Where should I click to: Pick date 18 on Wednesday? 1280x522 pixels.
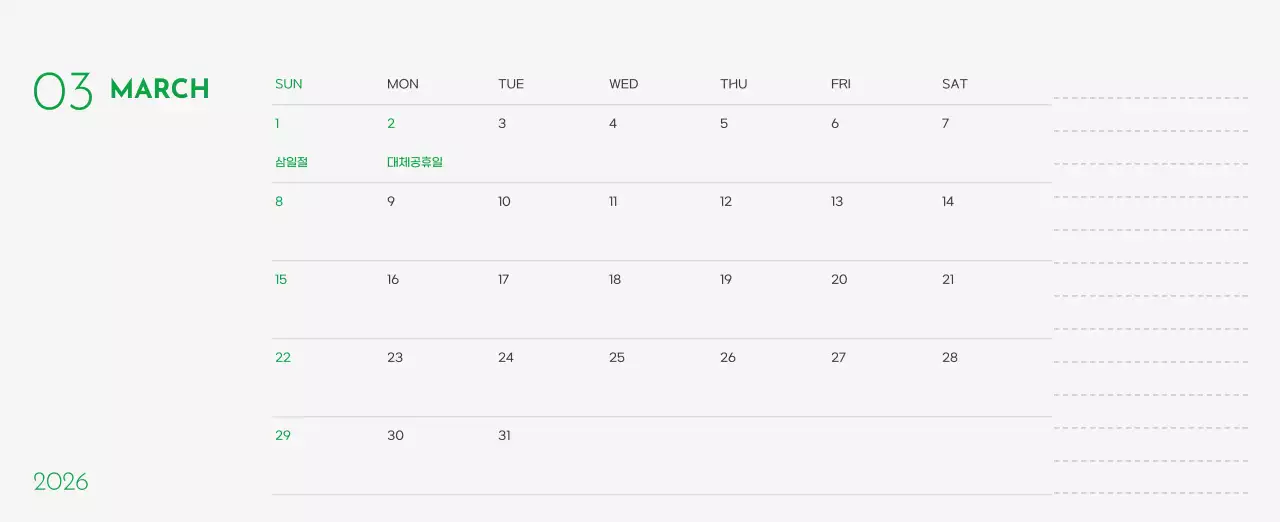(615, 280)
